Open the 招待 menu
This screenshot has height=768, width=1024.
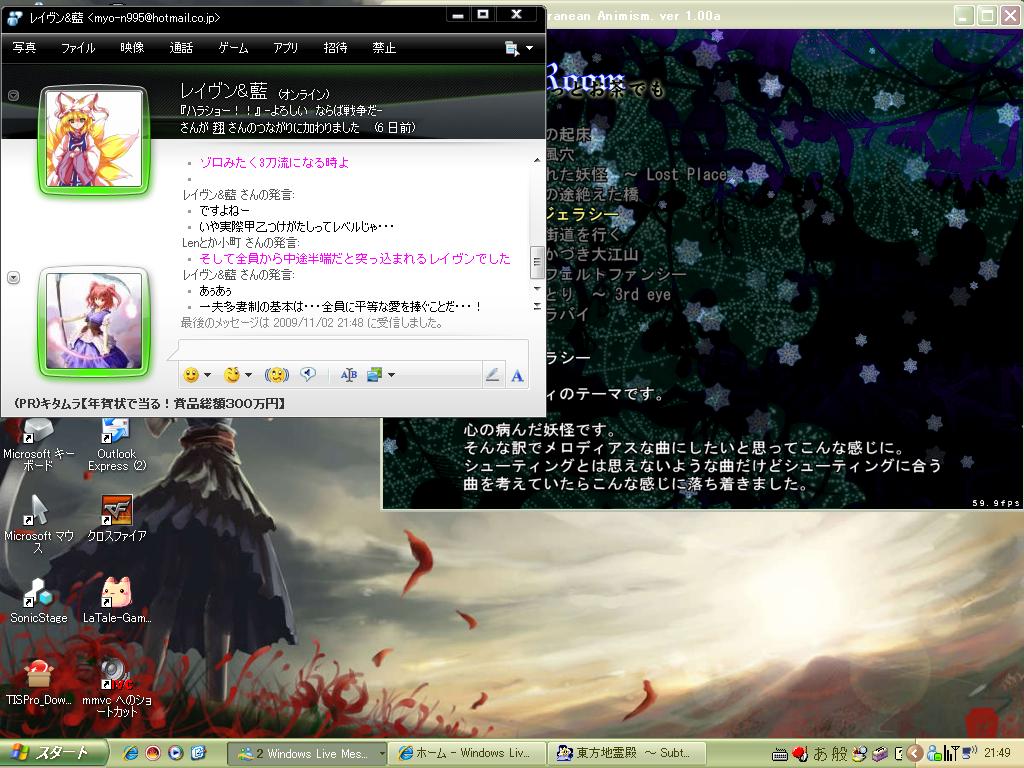point(335,48)
